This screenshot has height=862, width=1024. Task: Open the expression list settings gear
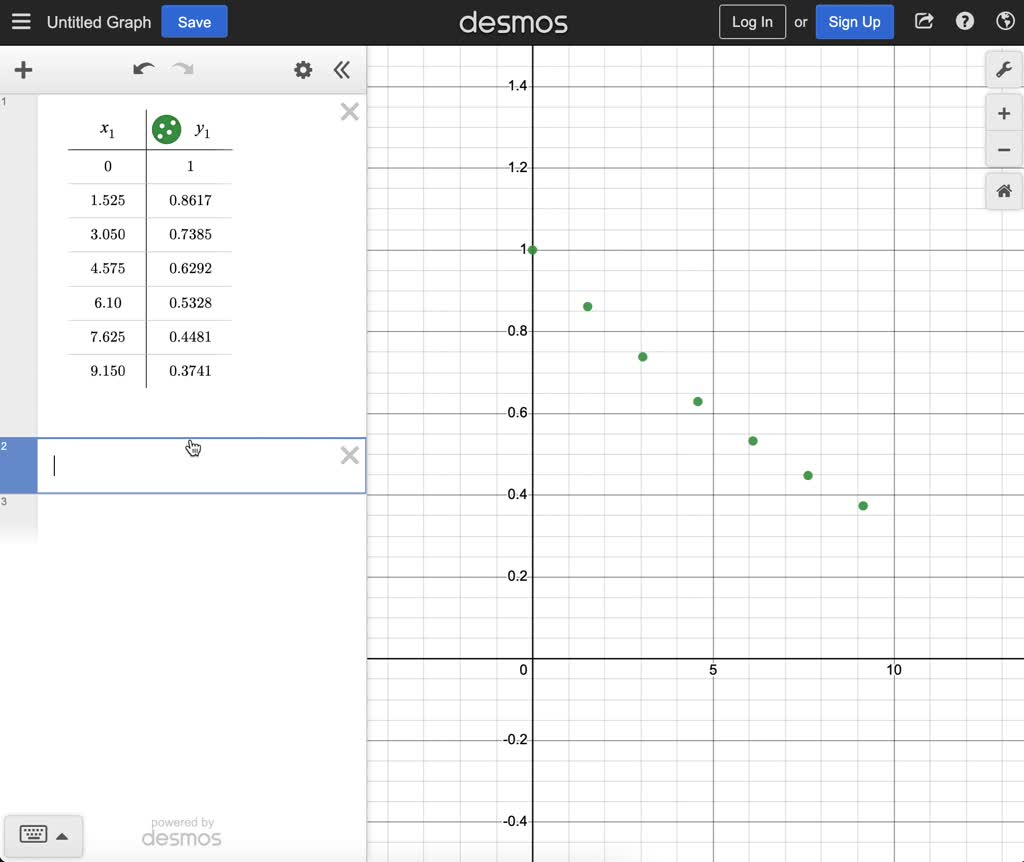coord(303,70)
